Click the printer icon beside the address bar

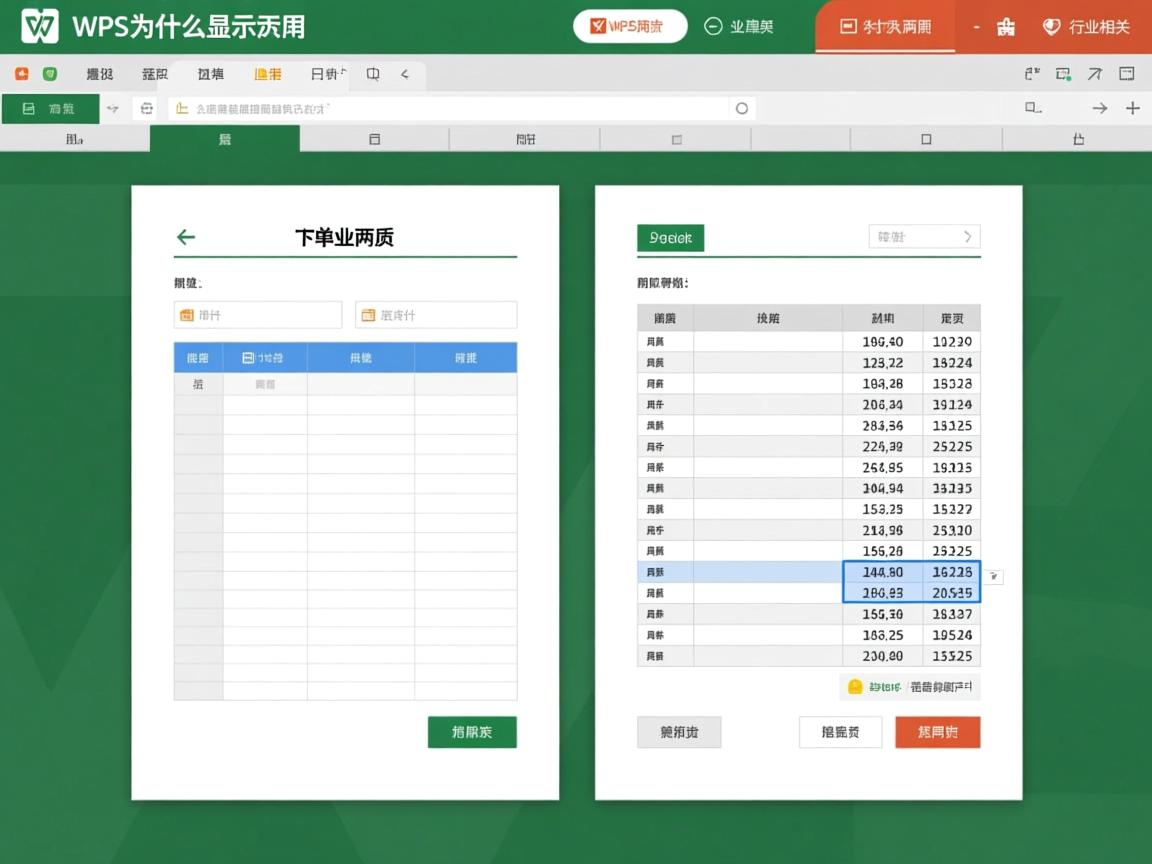[x=146, y=108]
